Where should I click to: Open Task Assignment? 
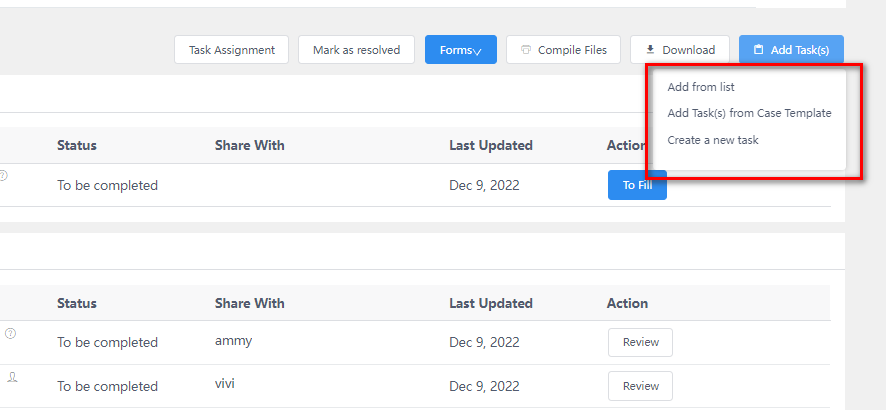[231, 50]
